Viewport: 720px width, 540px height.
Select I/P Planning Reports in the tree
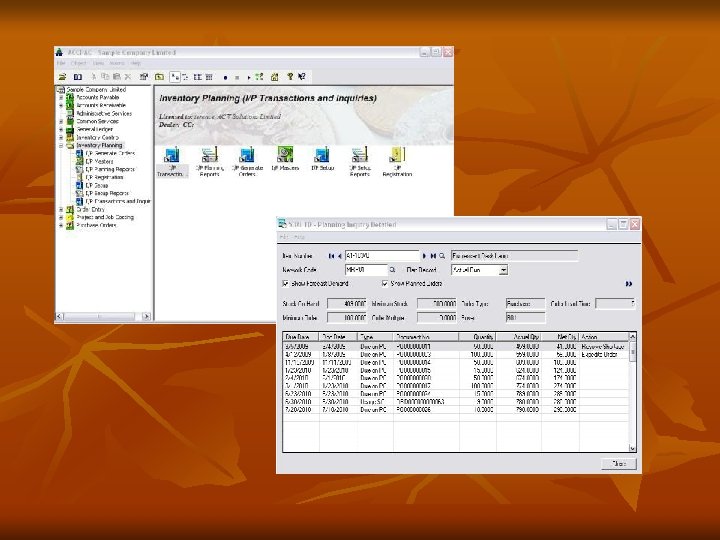[109, 169]
